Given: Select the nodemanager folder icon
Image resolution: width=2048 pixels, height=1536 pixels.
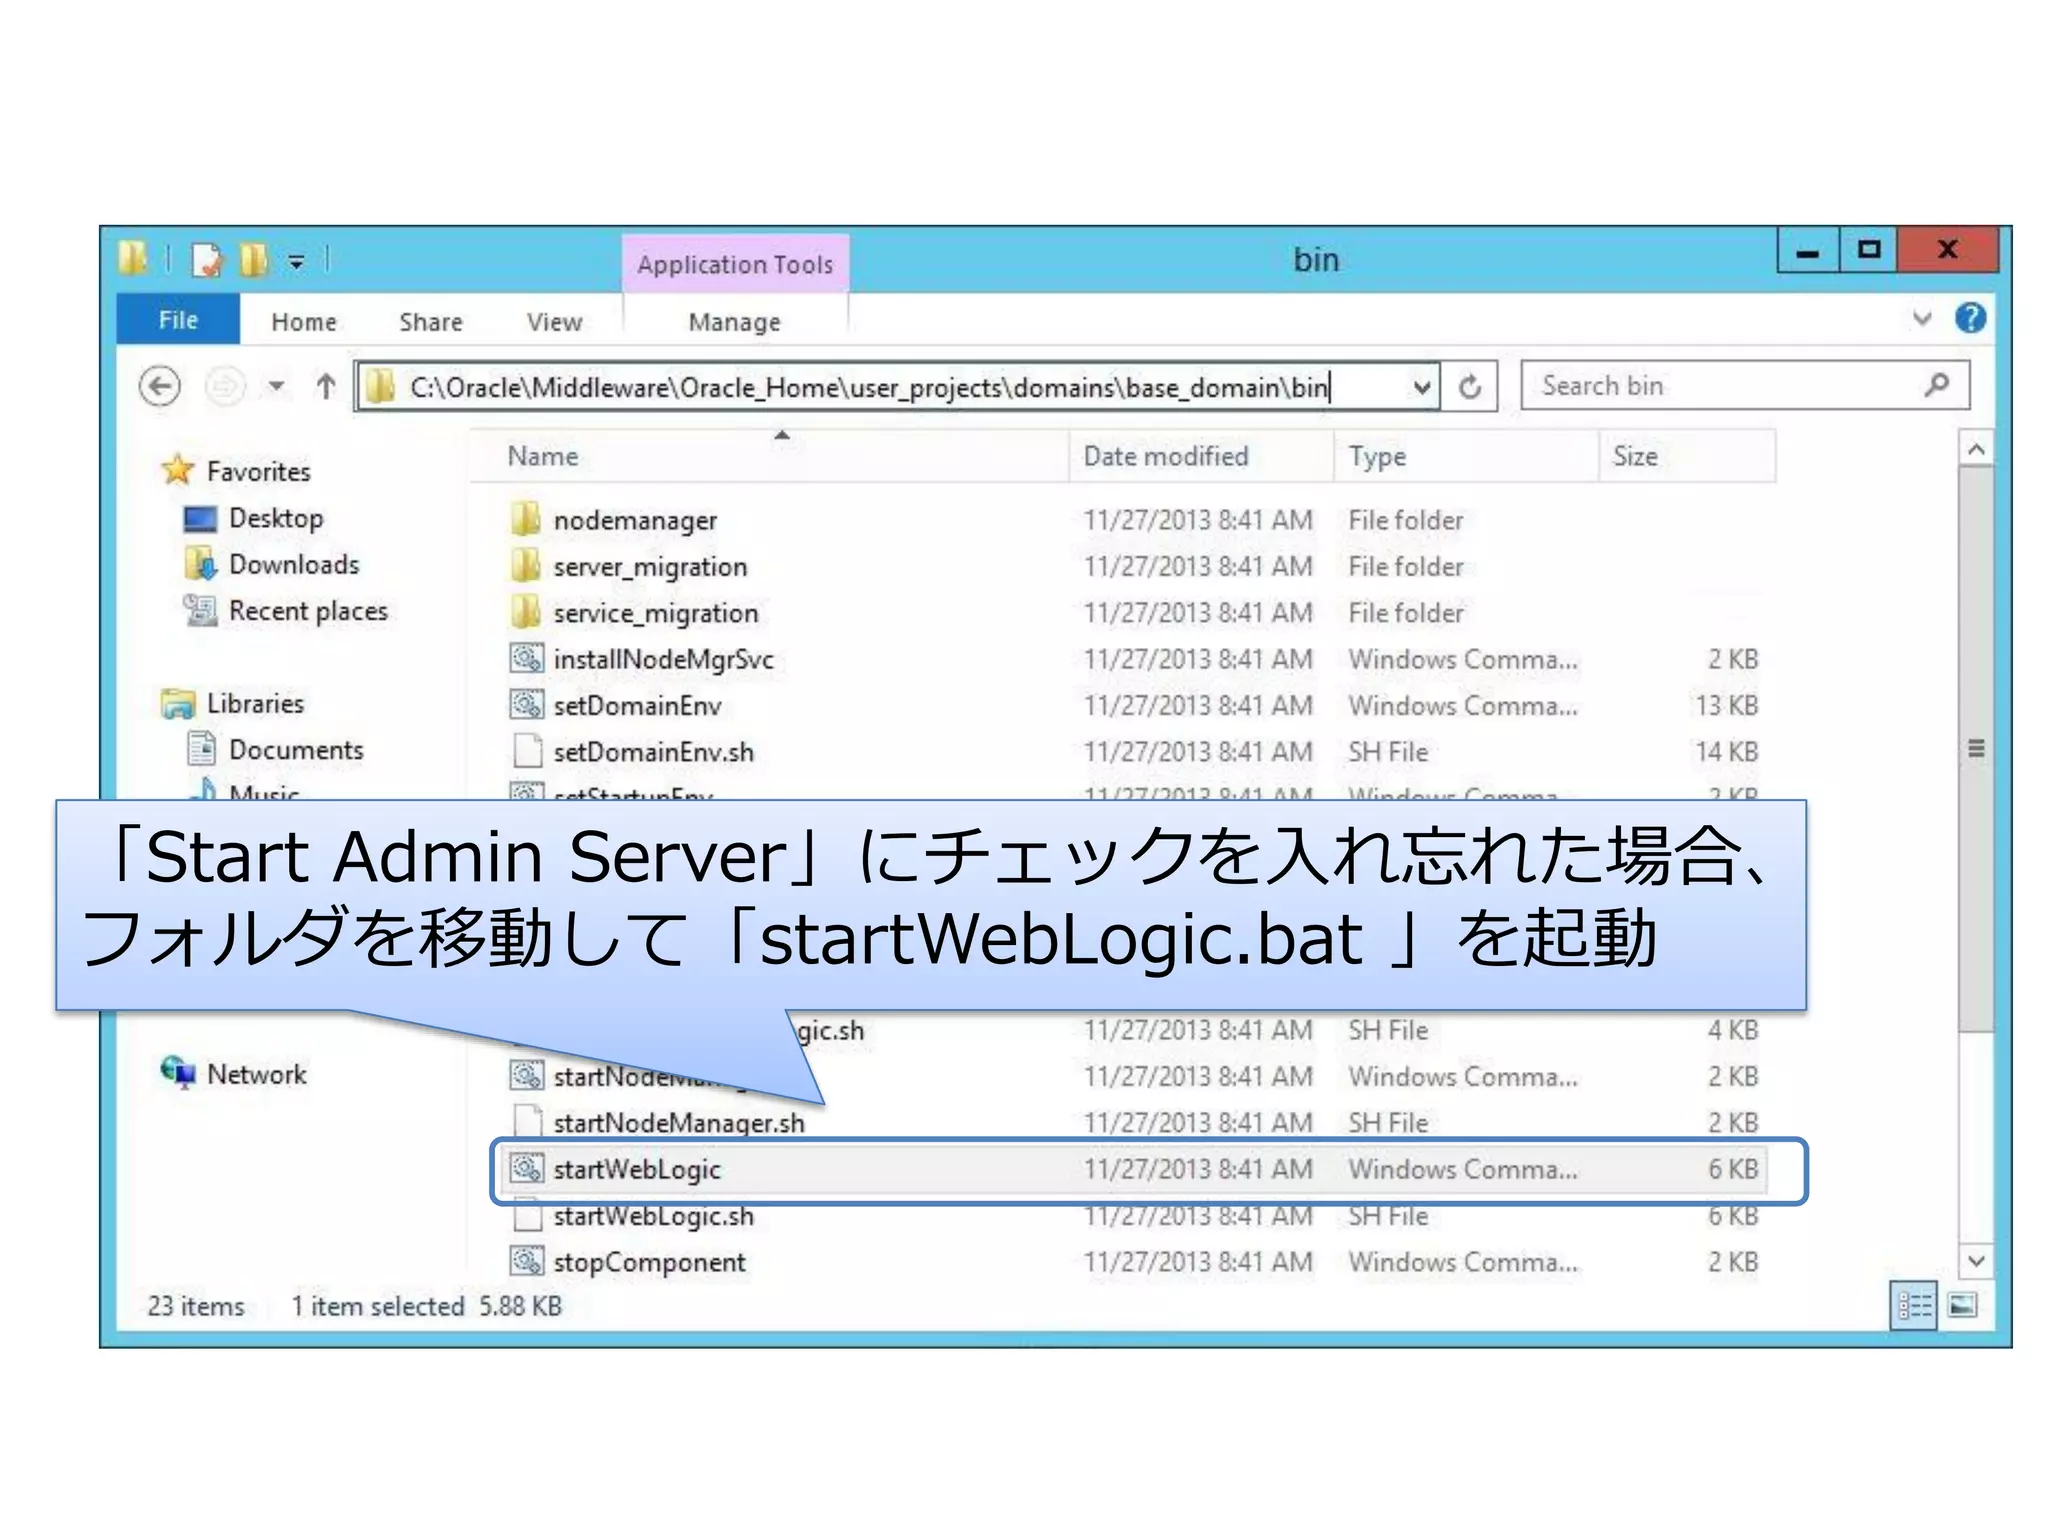Looking at the screenshot, I should [x=526, y=519].
